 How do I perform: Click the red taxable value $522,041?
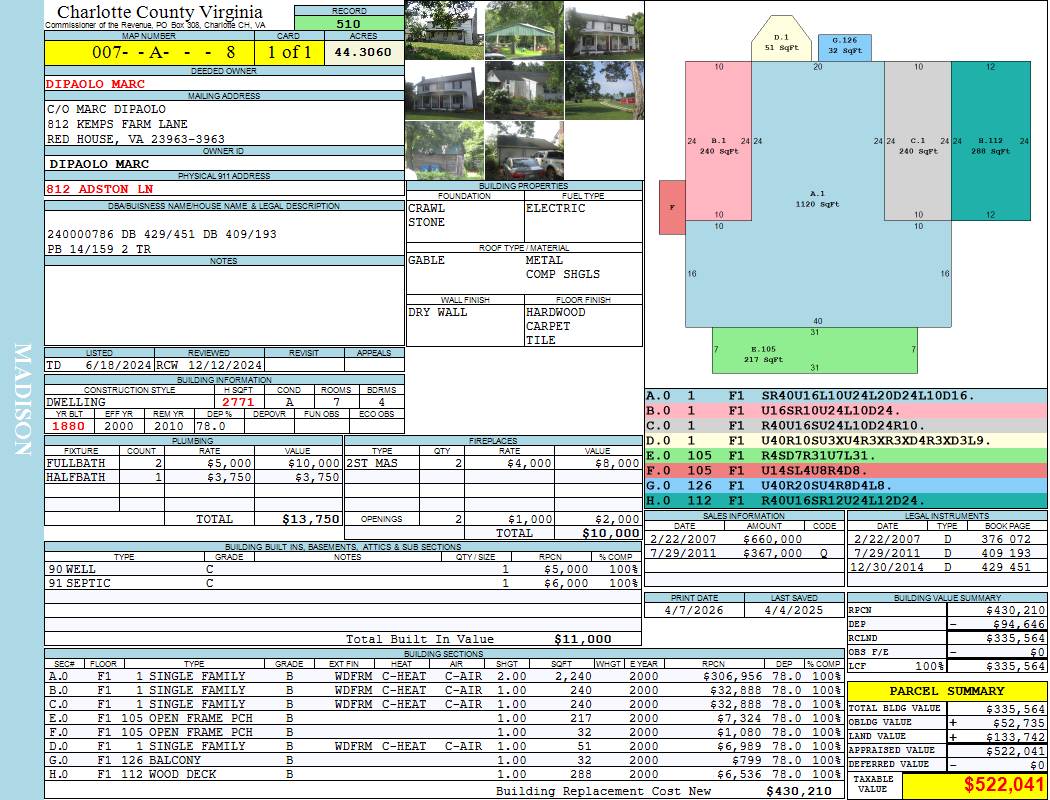point(1003,784)
